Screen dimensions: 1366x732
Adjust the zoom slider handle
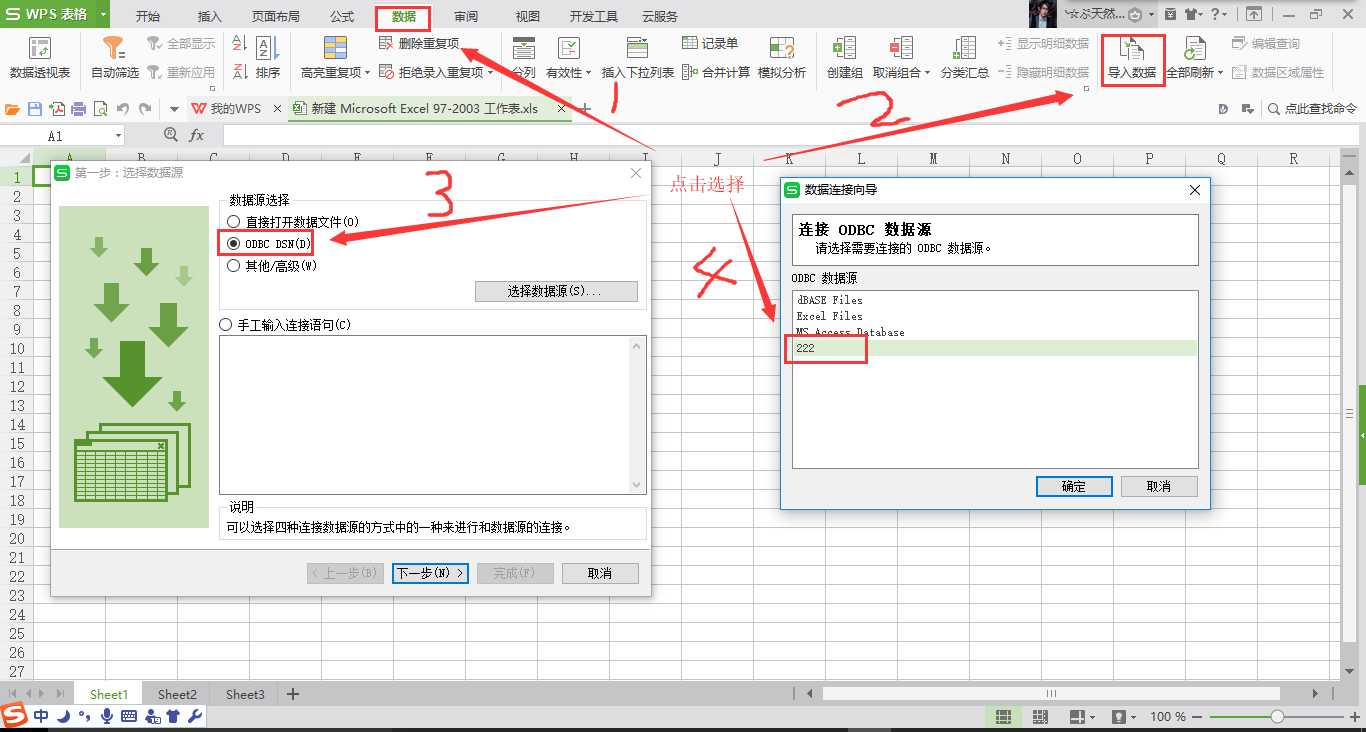(x=1277, y=717)
